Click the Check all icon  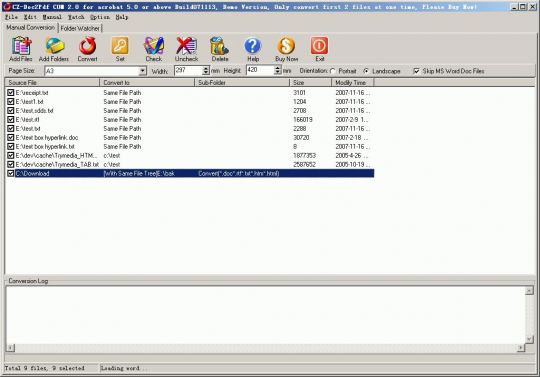click(x=153, y=46)
